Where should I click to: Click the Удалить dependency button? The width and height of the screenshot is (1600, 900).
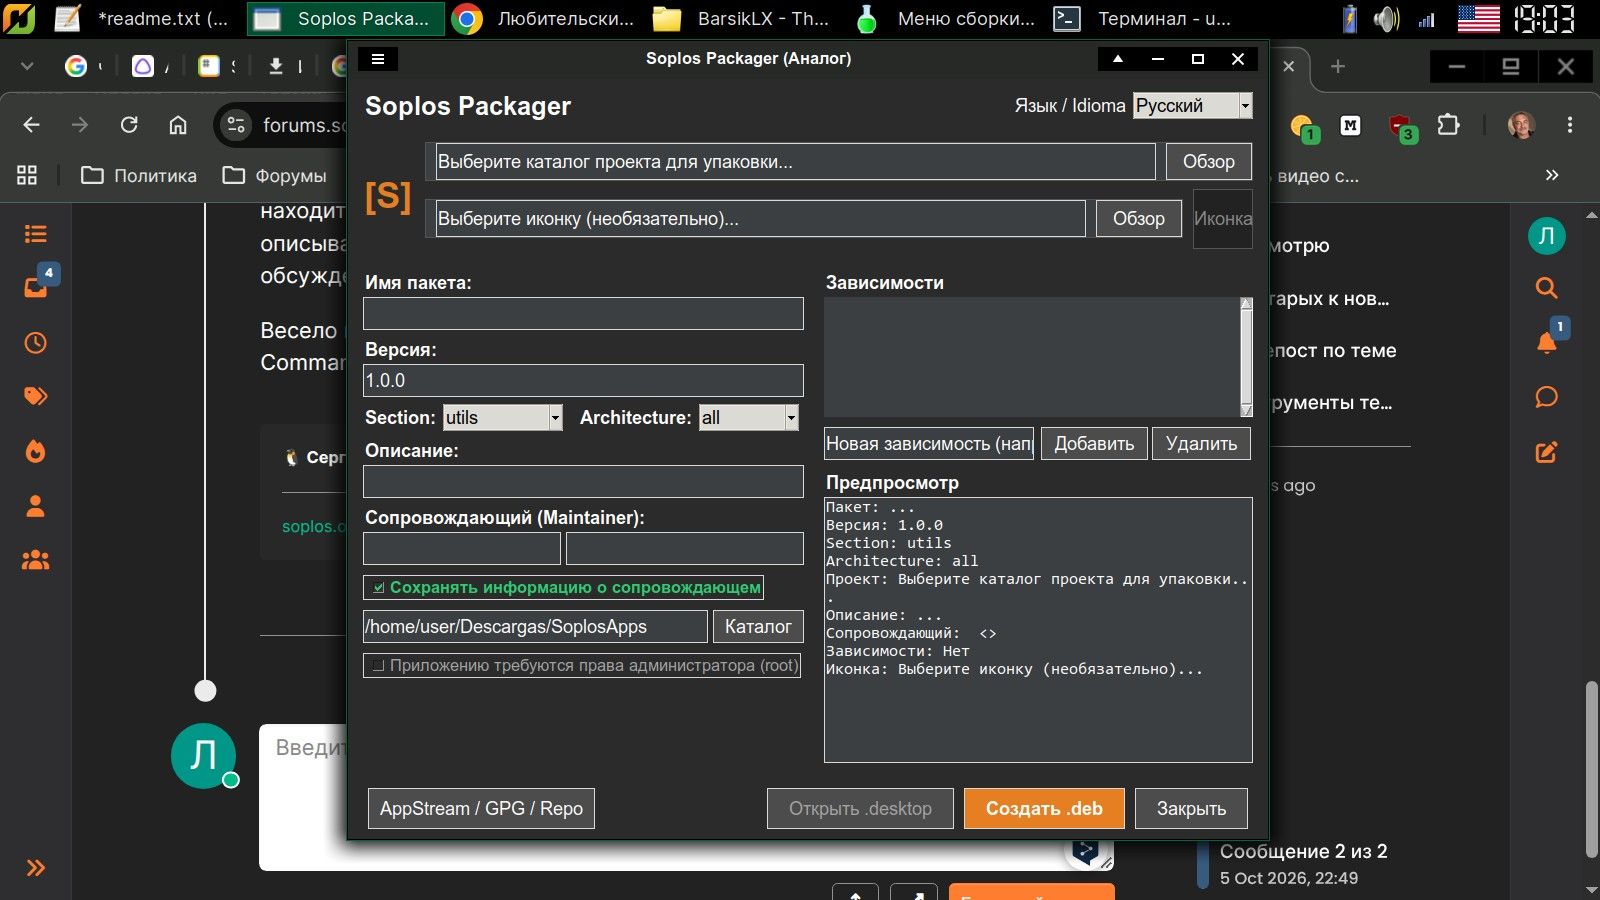pyautogui.click(x=1201, y=444)
